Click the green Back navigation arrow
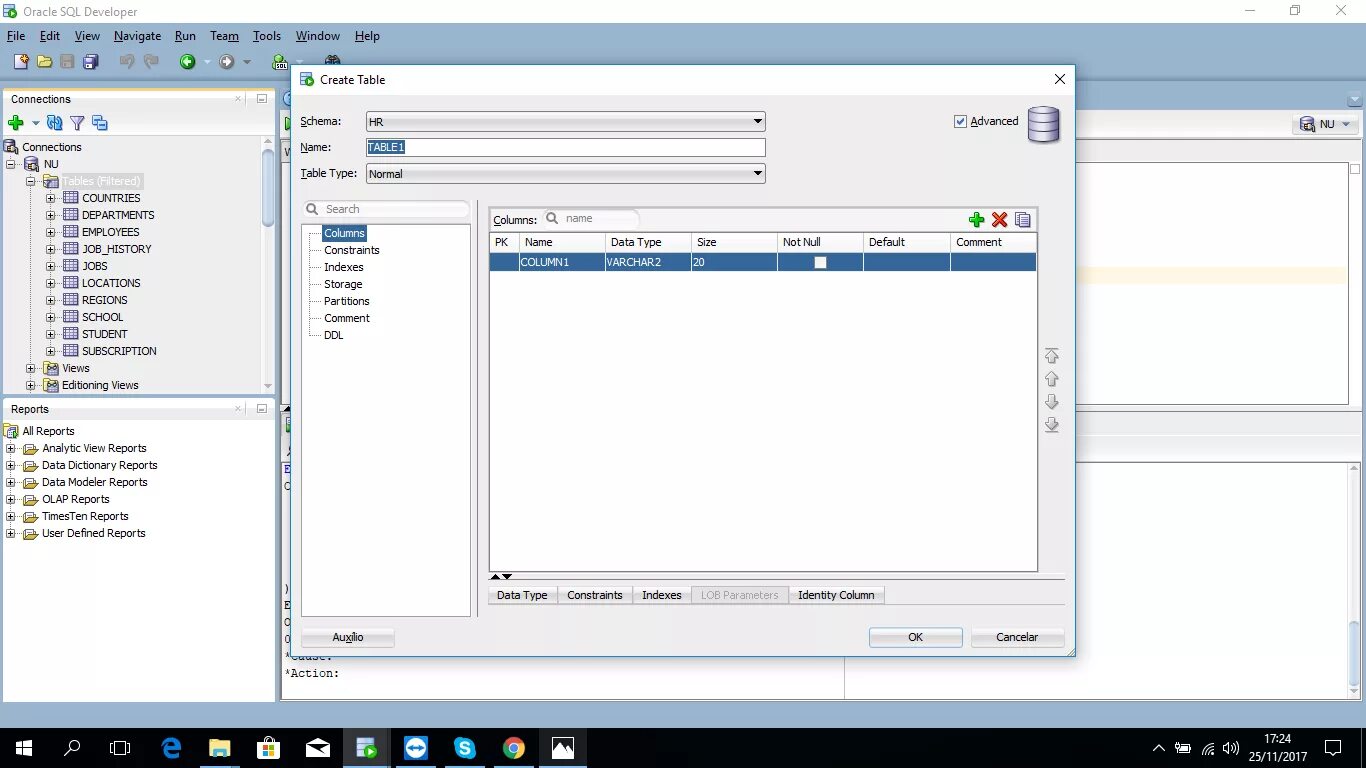 click(187, 62)
